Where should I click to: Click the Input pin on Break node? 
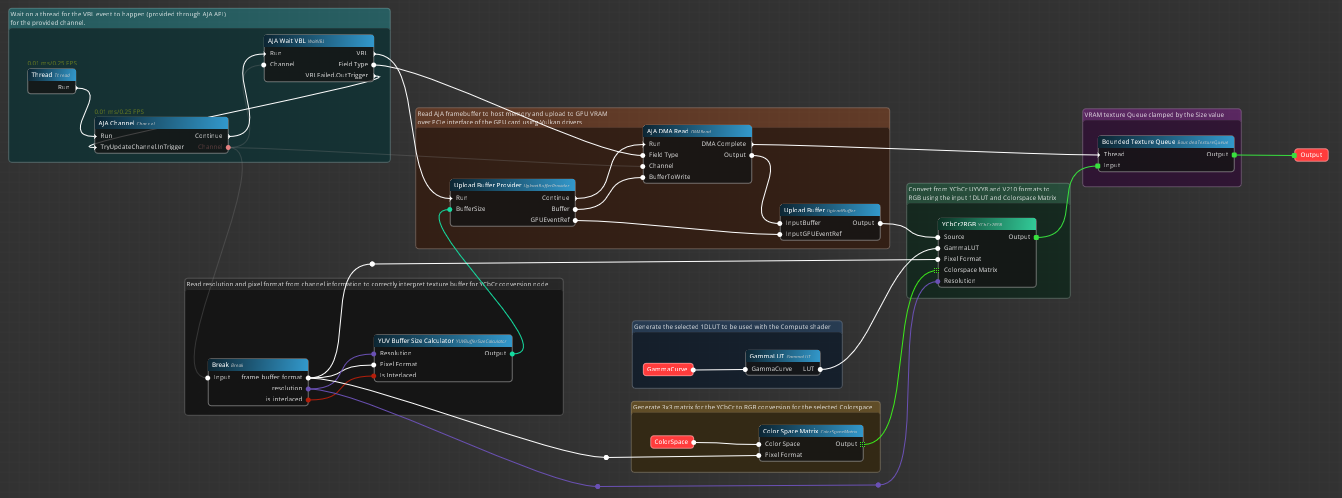click(208, 377)
